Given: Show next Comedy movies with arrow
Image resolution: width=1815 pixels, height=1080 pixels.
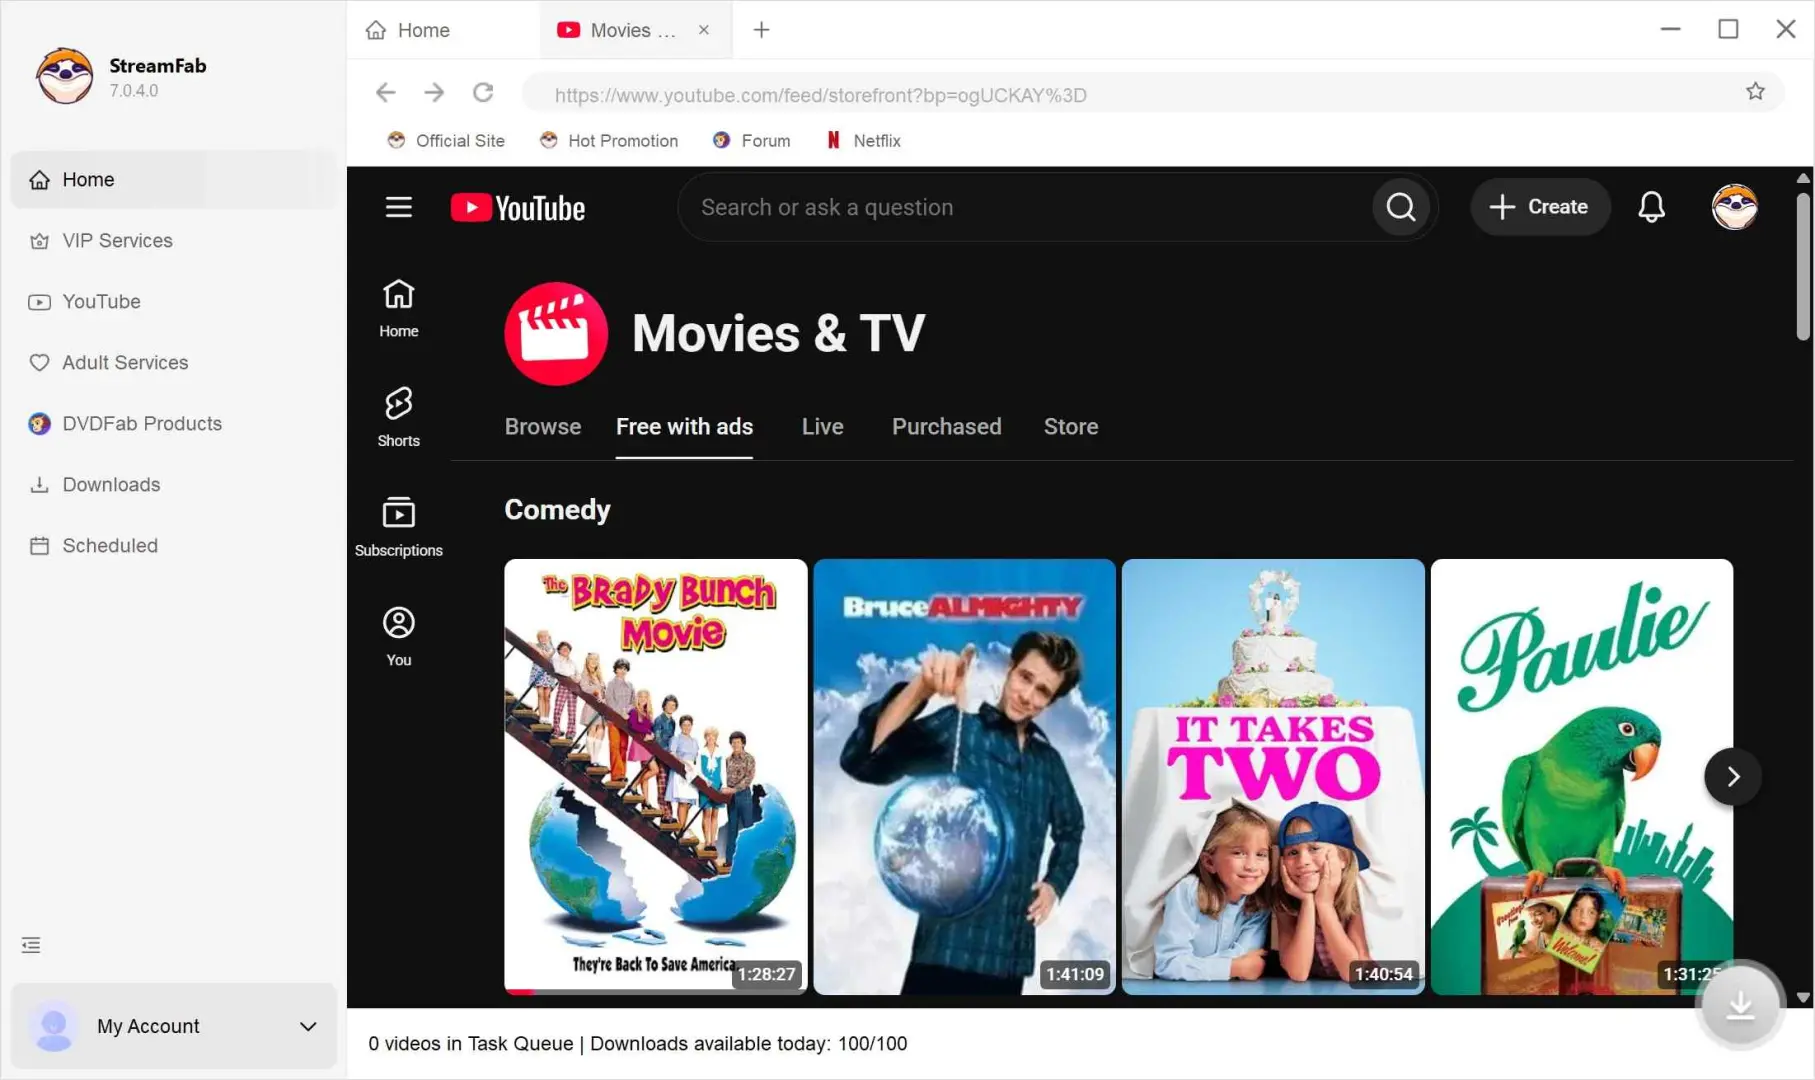Looking at the screenshot, I should point(1733,777).
